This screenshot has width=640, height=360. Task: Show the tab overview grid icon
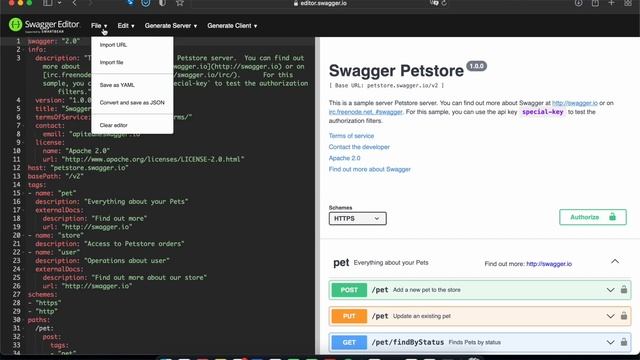click(x=628, y=3)
